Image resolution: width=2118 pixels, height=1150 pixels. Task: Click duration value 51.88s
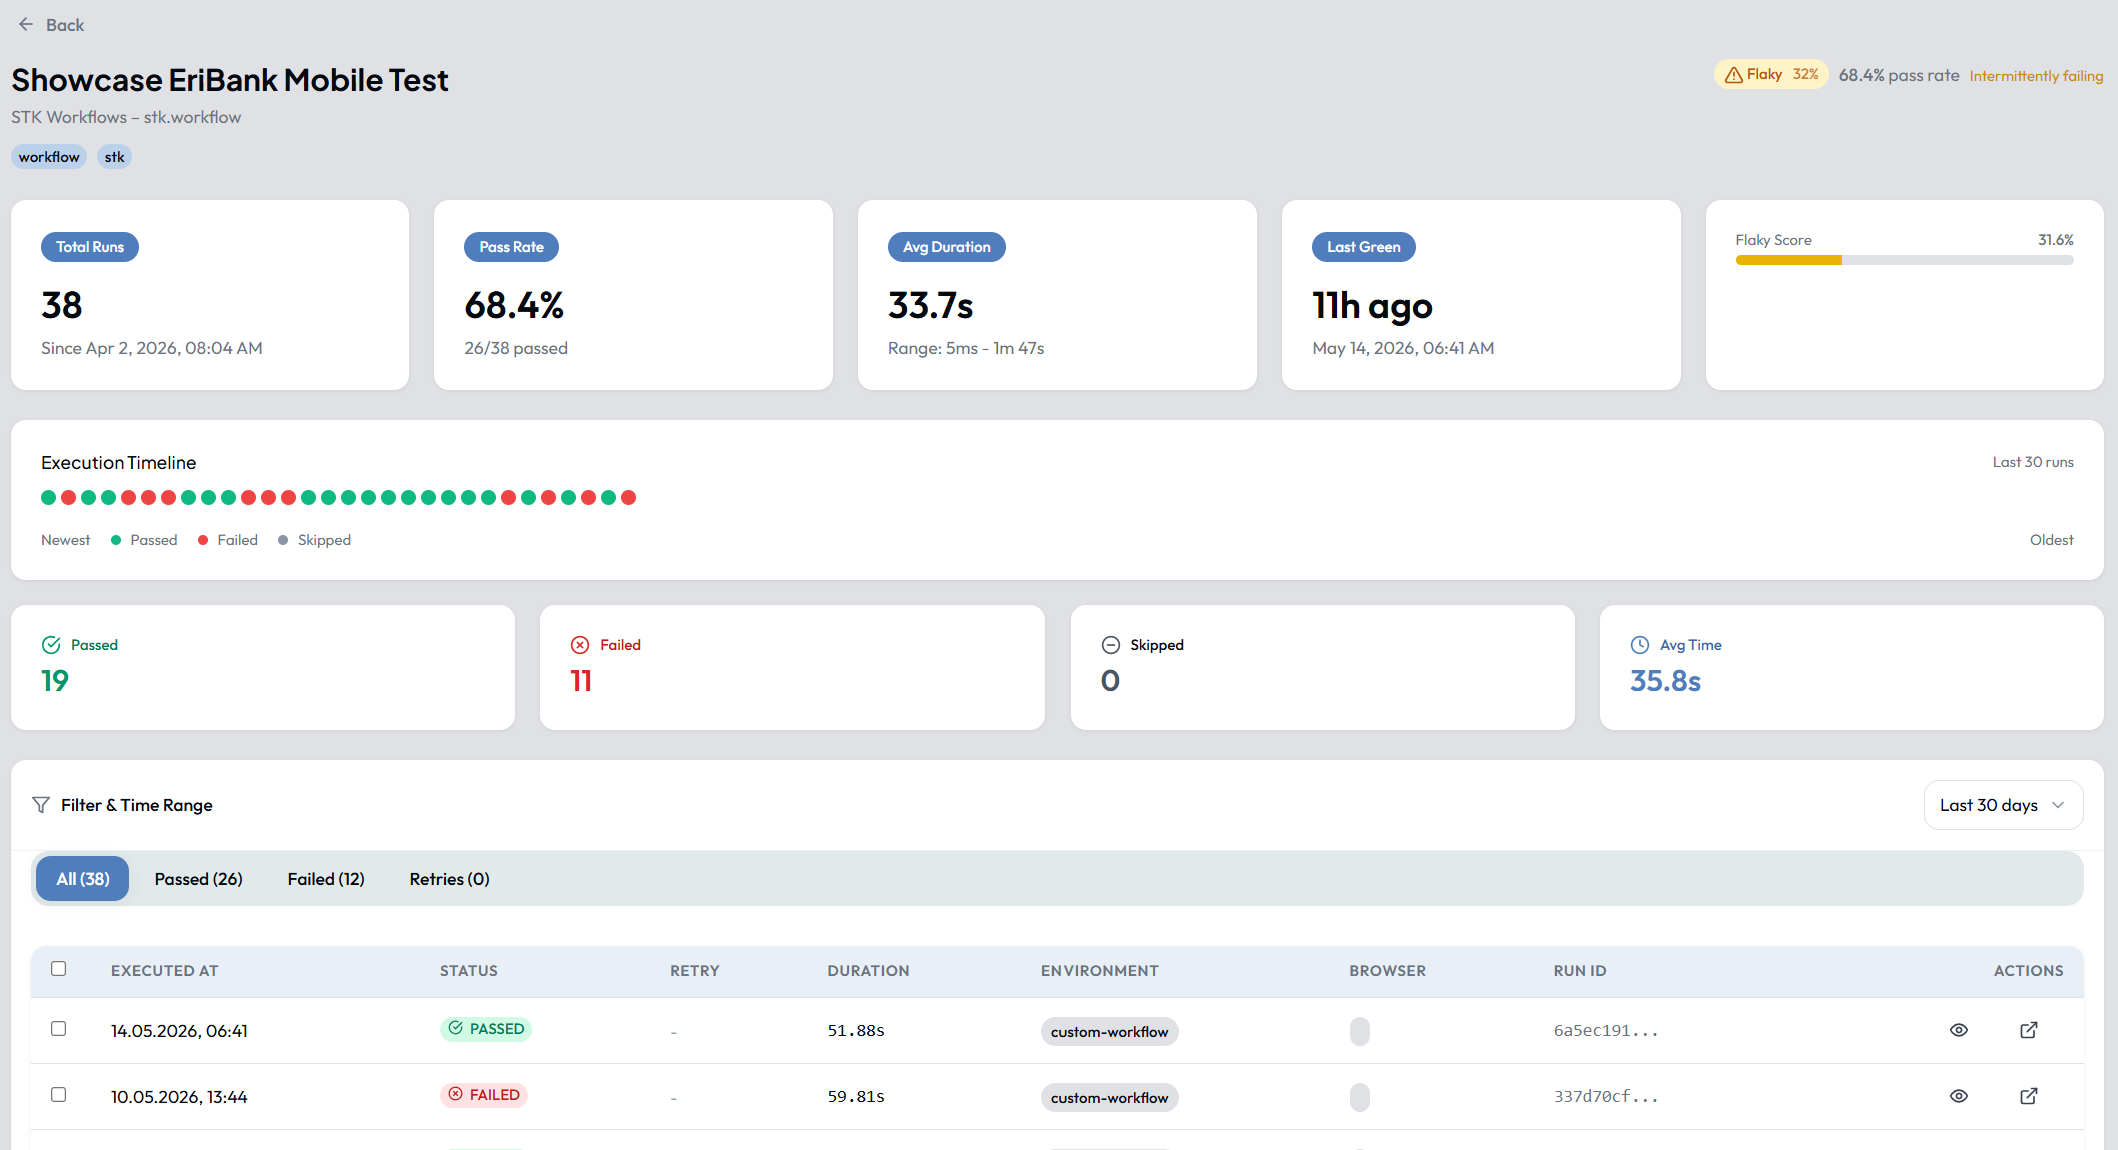[856, 1031]
